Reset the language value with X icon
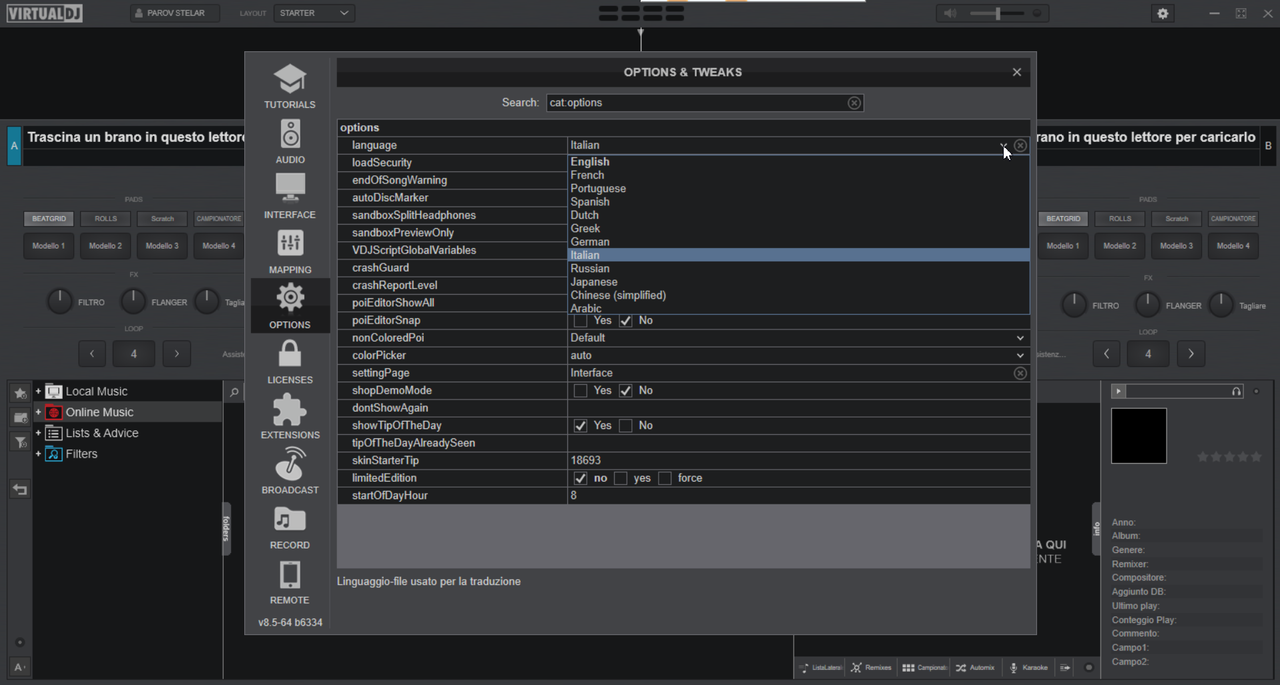This screenshot has height=685, width=1280. (x=1020, y=146)
